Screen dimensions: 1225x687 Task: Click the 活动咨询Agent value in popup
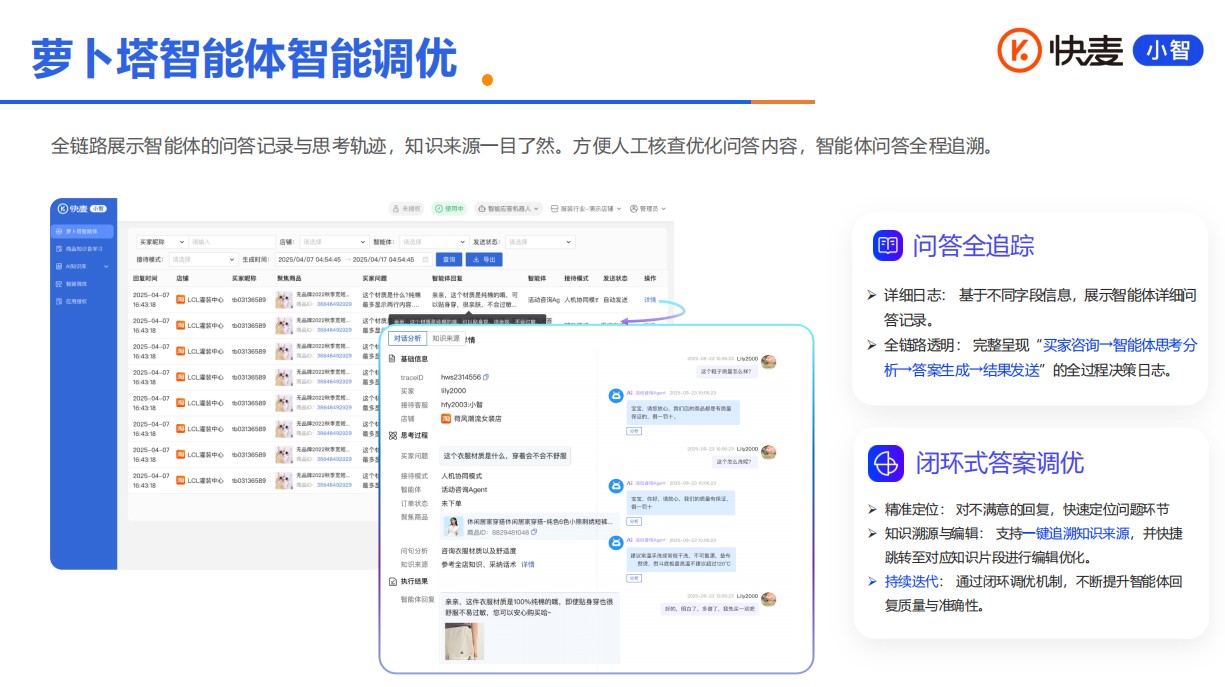465,490
